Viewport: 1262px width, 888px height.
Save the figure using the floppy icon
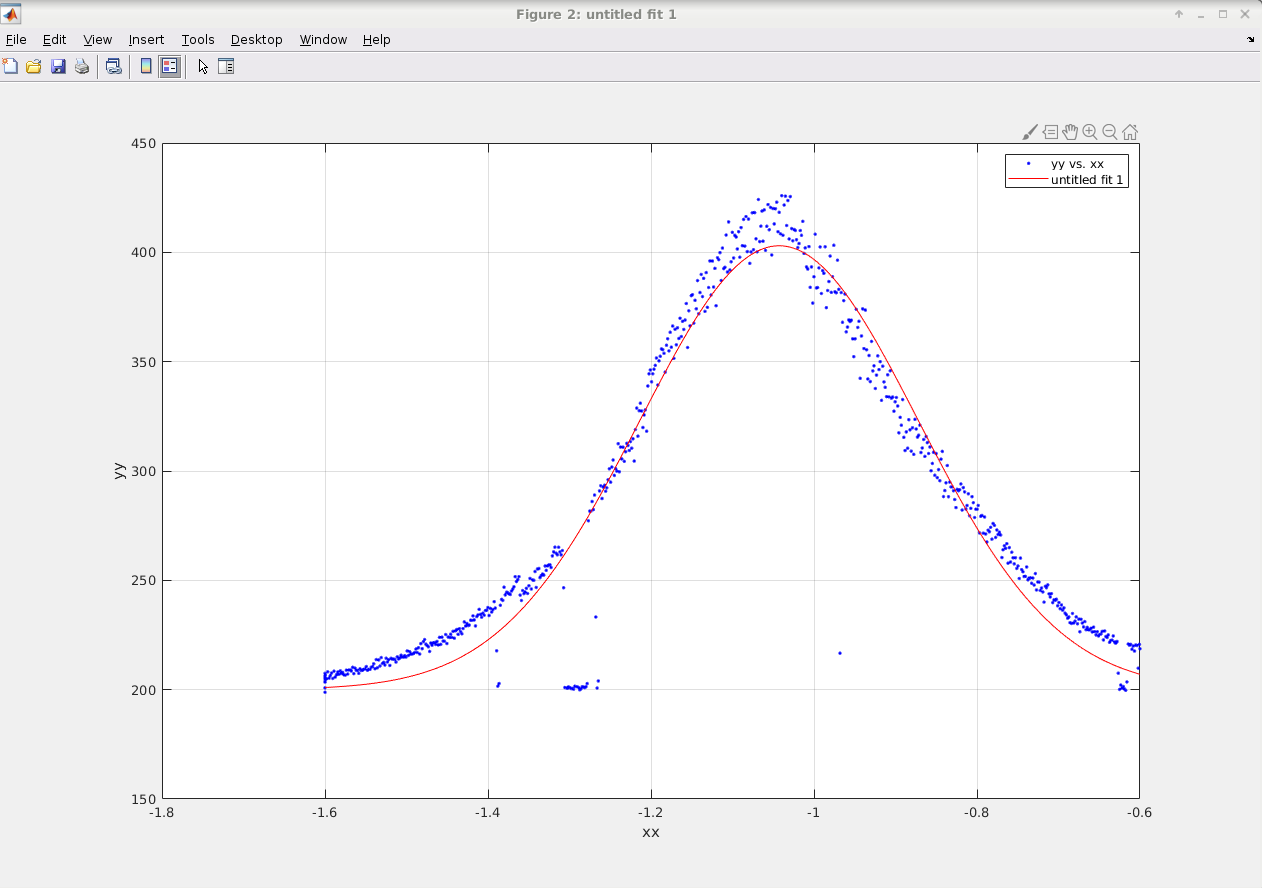[x=58, y=67]
